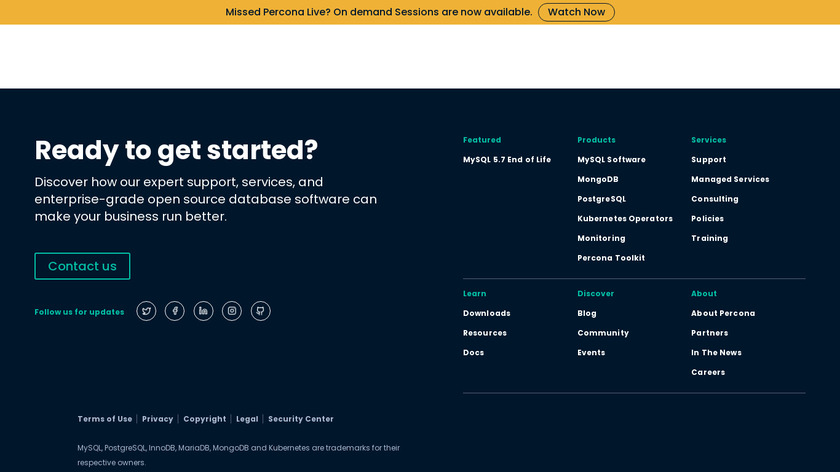Open MySQL Software product link

[x=611, y=160]
